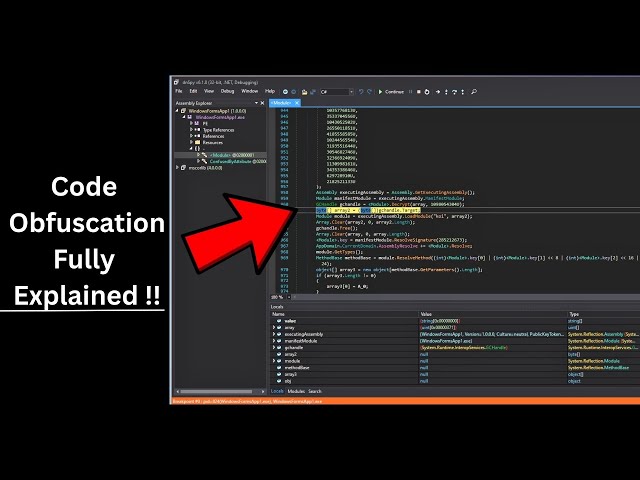Select the obj row in Locals
Screen dimensions: 640x480
[455, 381]
